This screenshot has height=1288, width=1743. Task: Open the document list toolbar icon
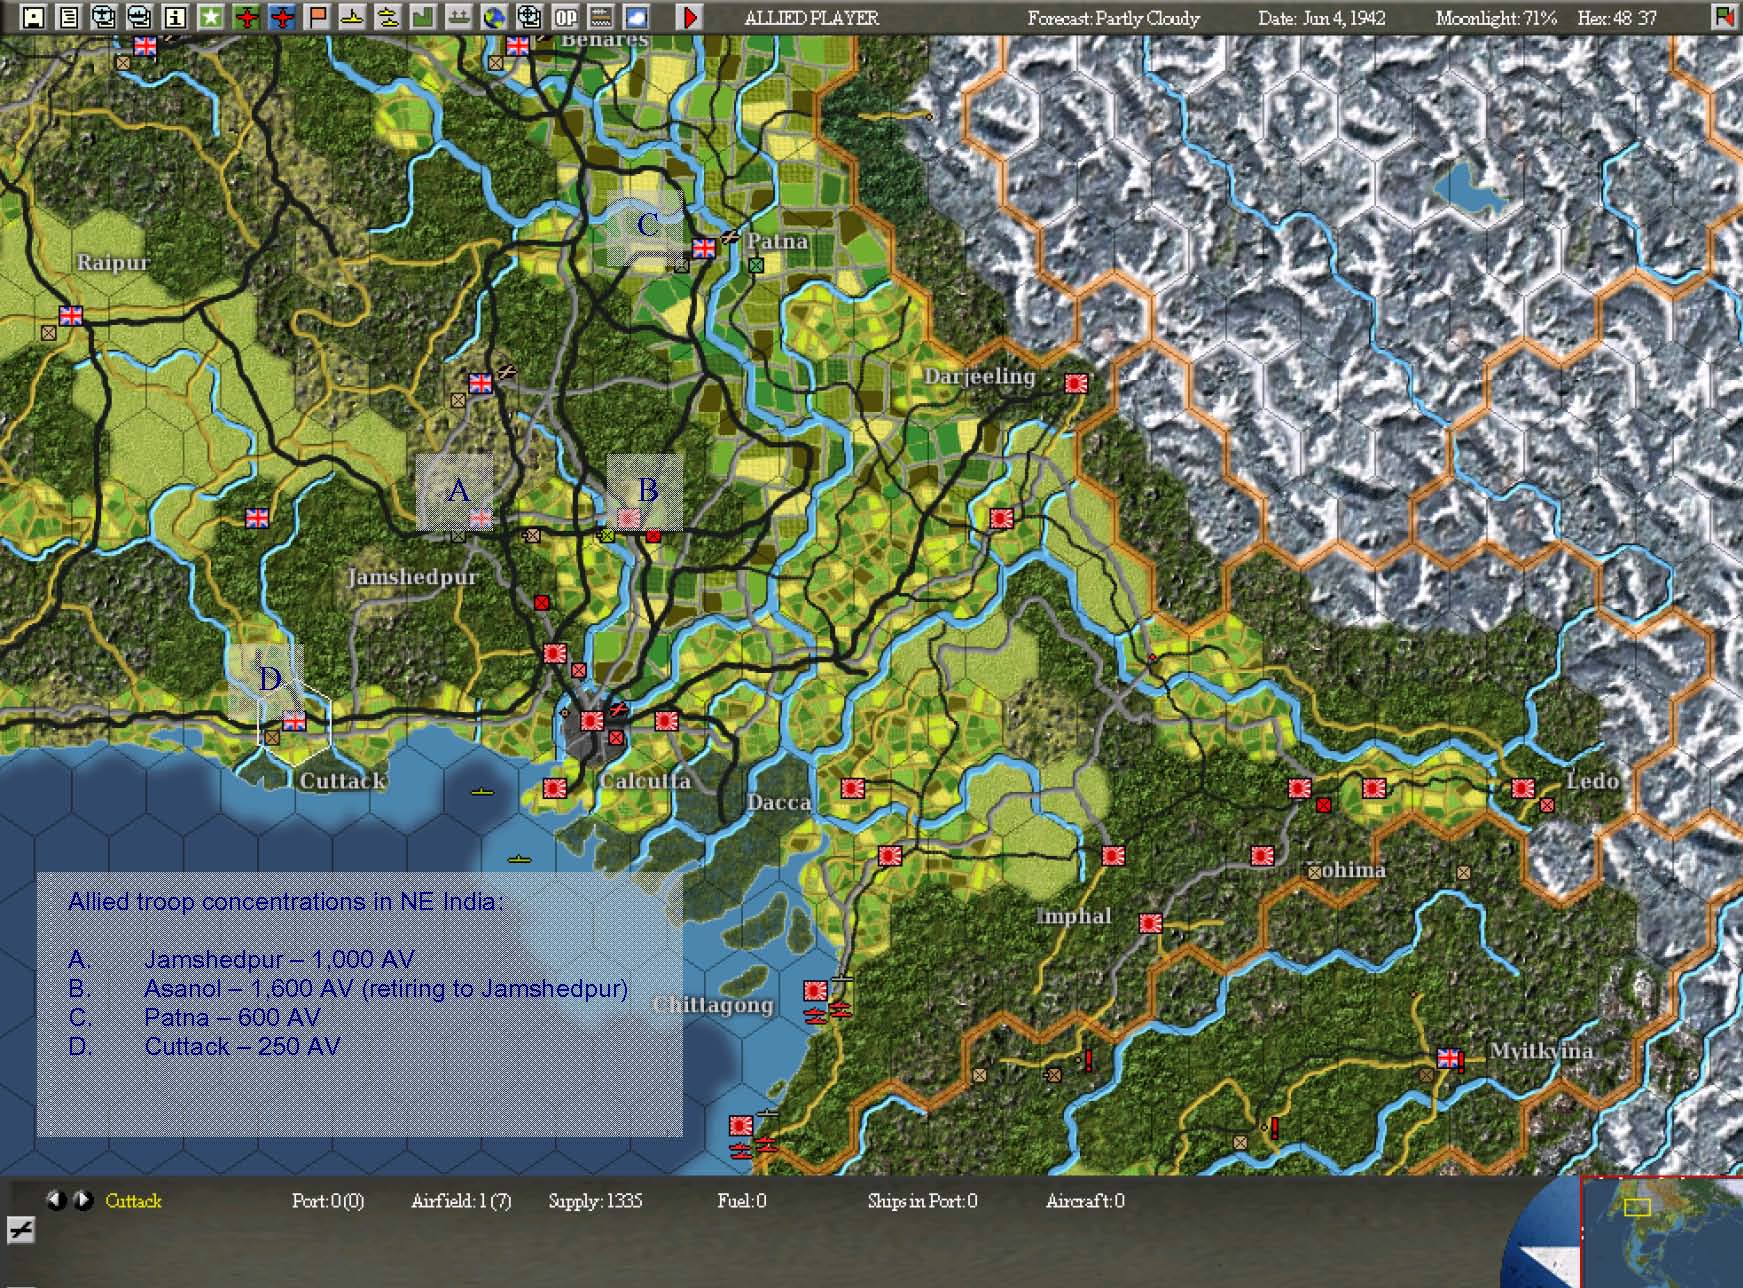68,17
